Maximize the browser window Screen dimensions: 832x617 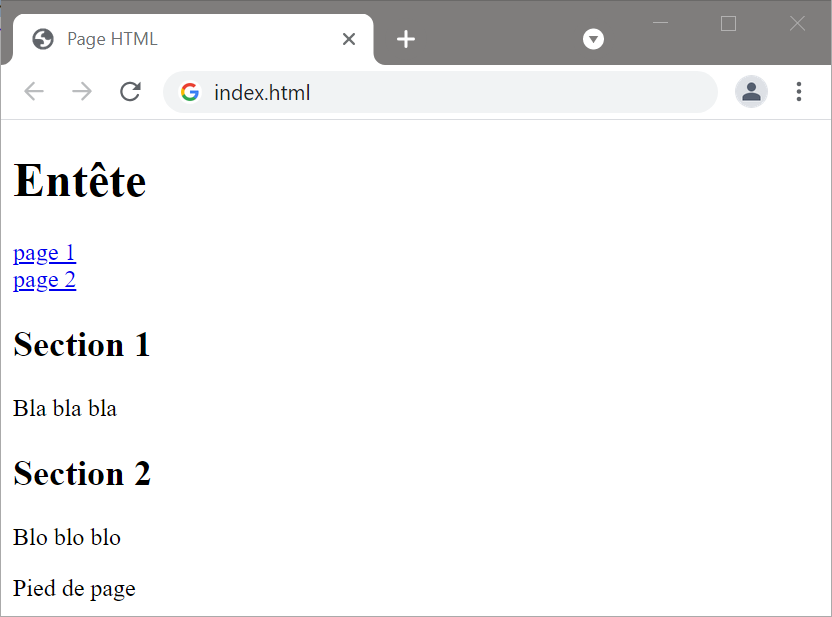coord(728,23)
